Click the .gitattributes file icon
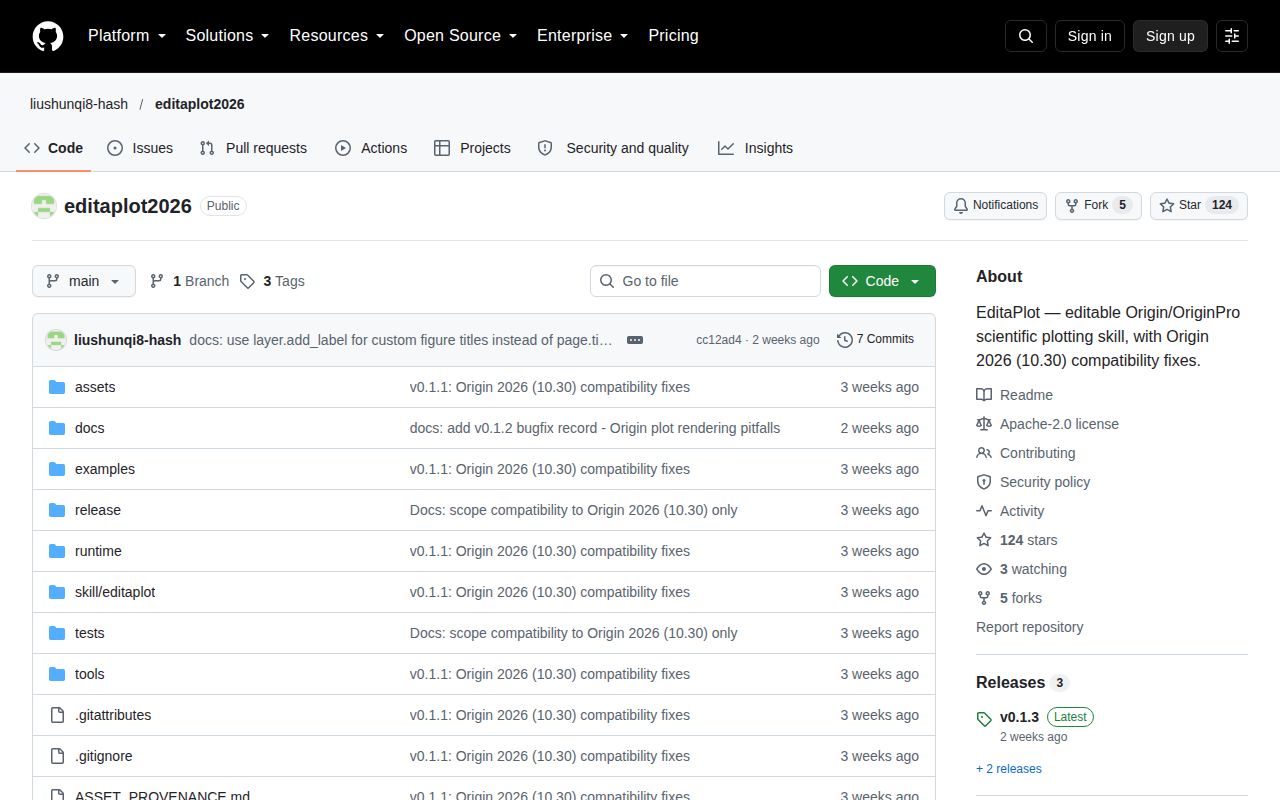 point(57,715)
